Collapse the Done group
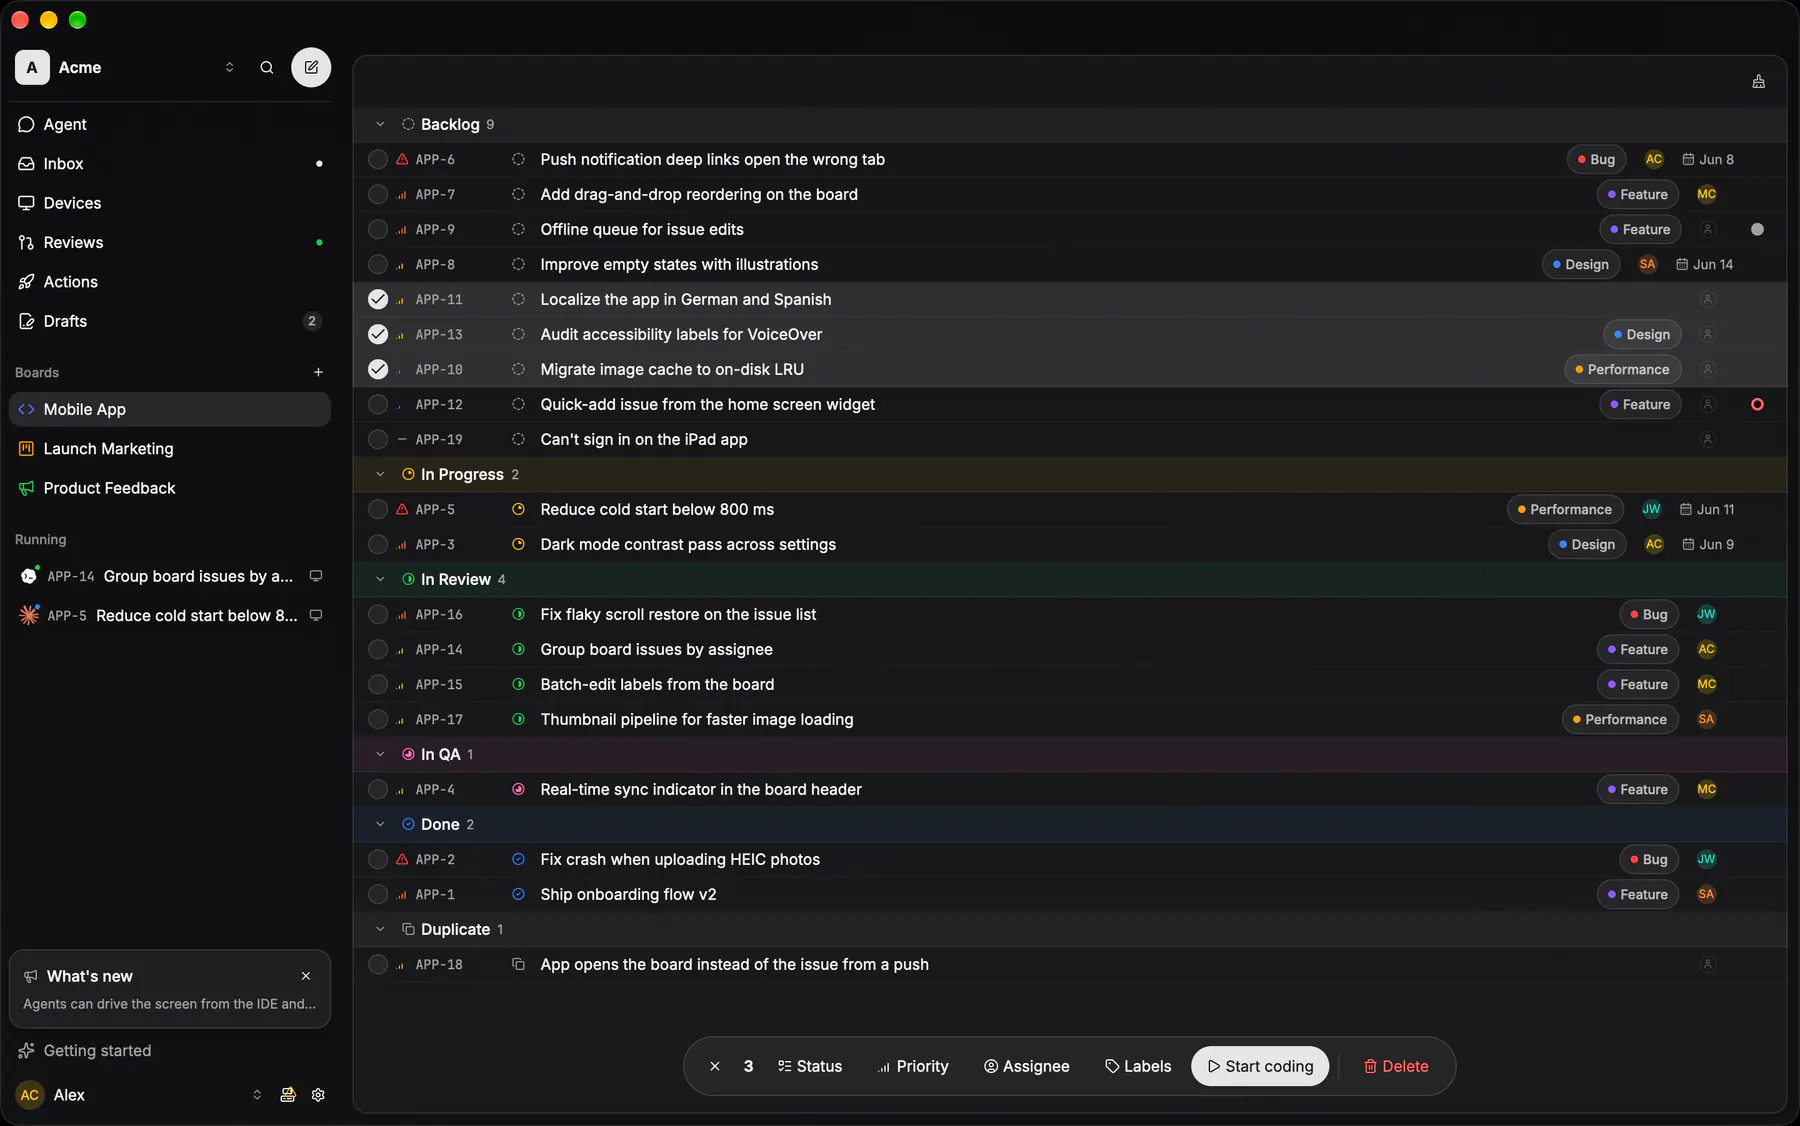Image resolution: width=1800 pixels, height=1126 pixels. pos(380,824)
